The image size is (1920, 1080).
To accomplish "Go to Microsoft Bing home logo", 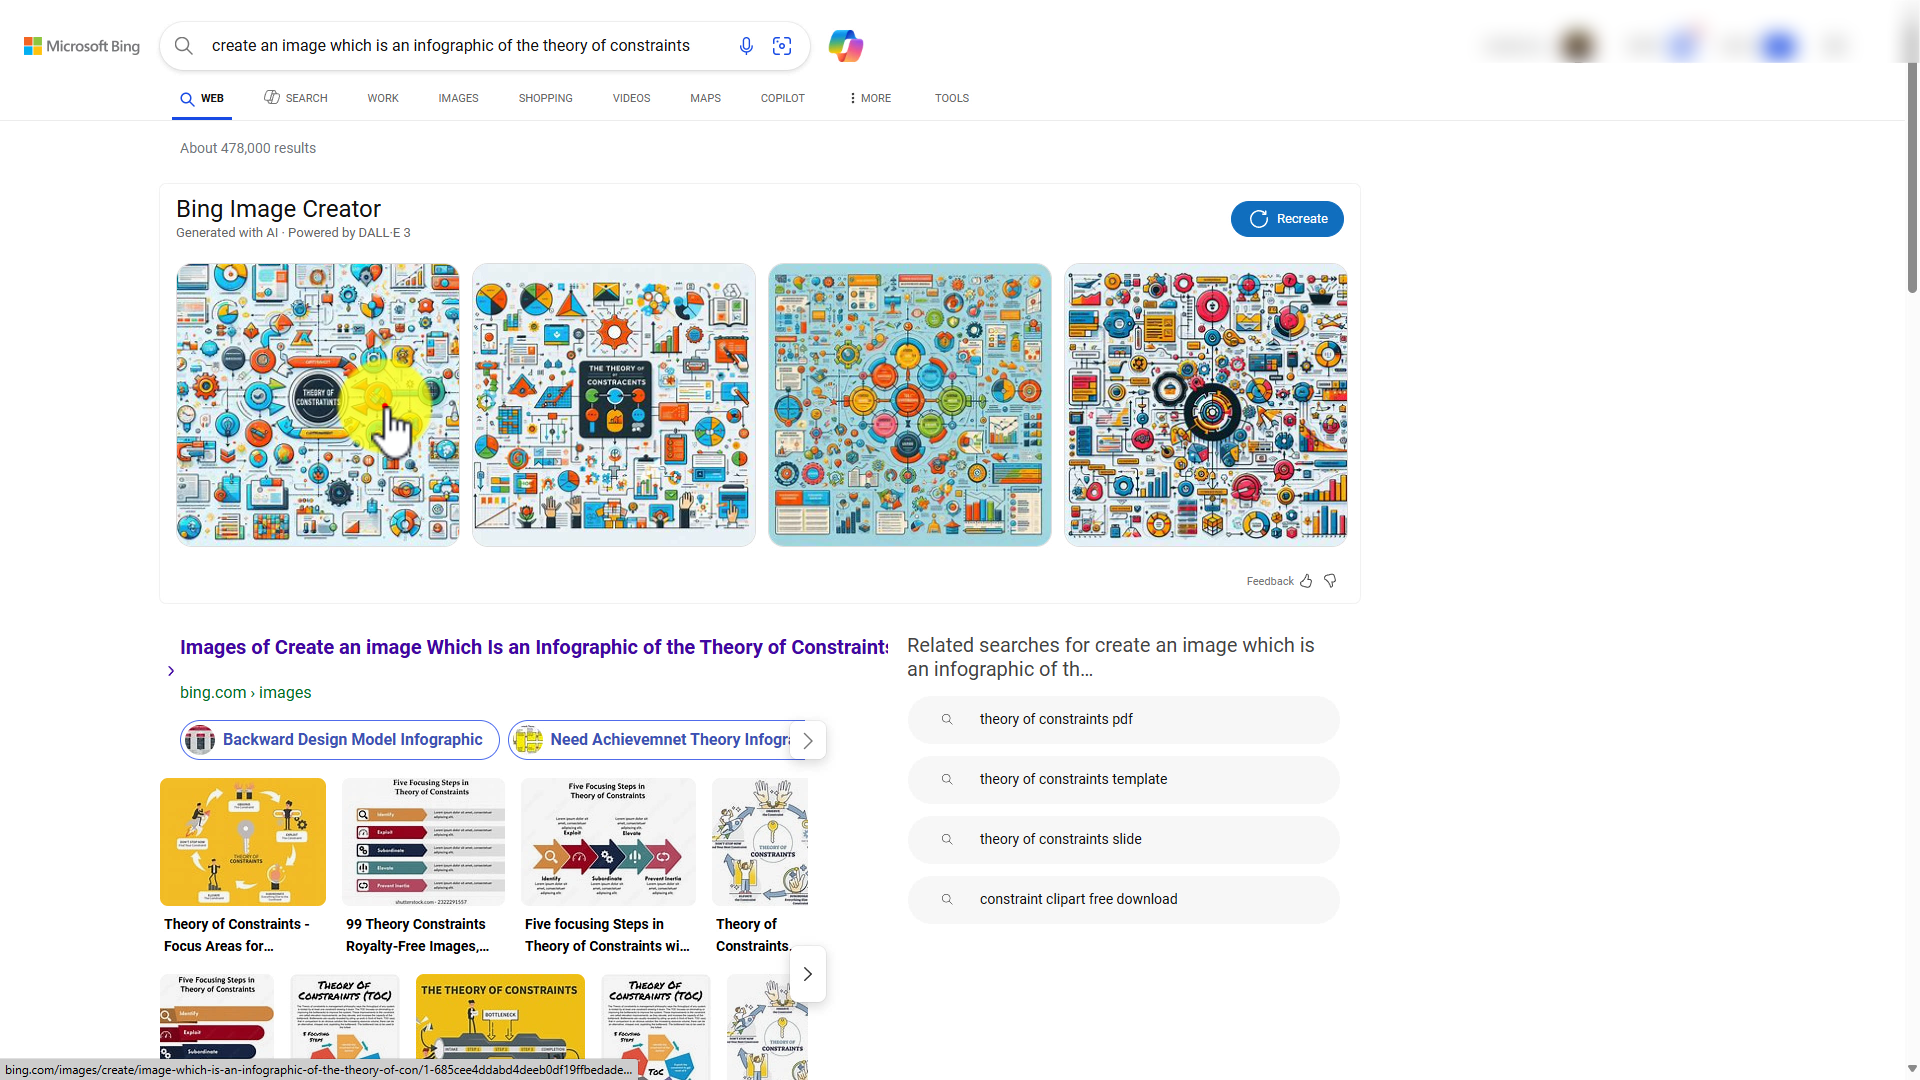I will pos(82,46).
